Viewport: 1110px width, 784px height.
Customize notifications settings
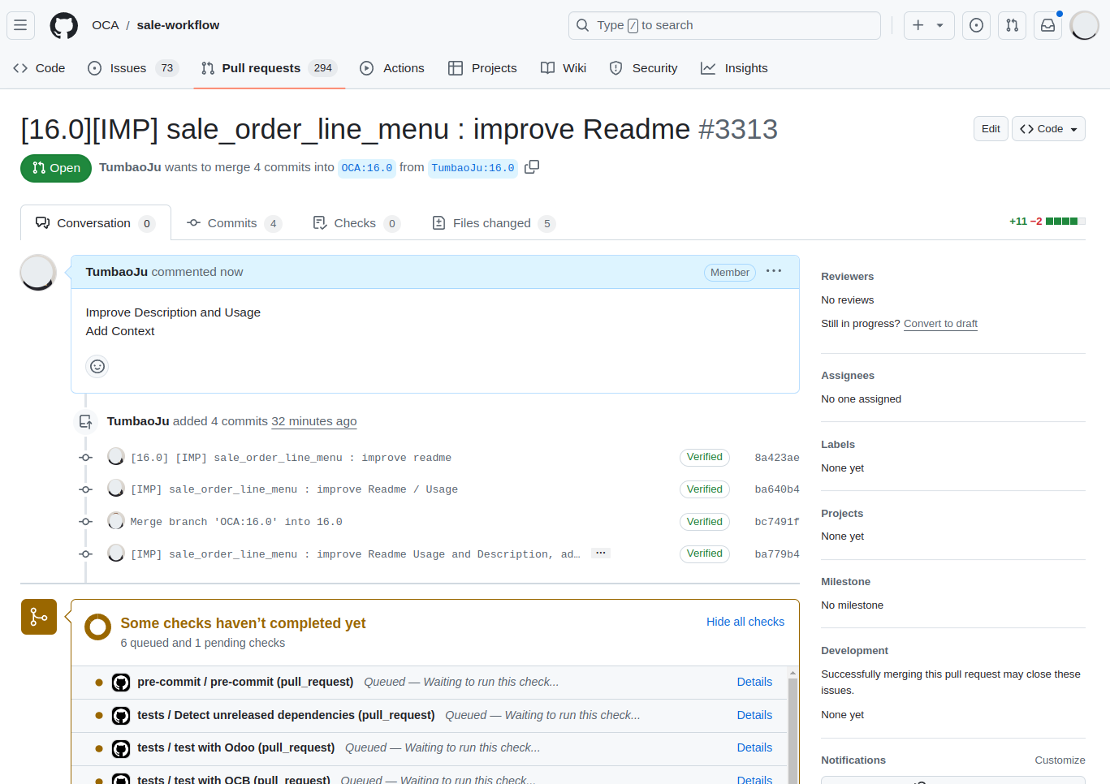[x=1059, y=760]
